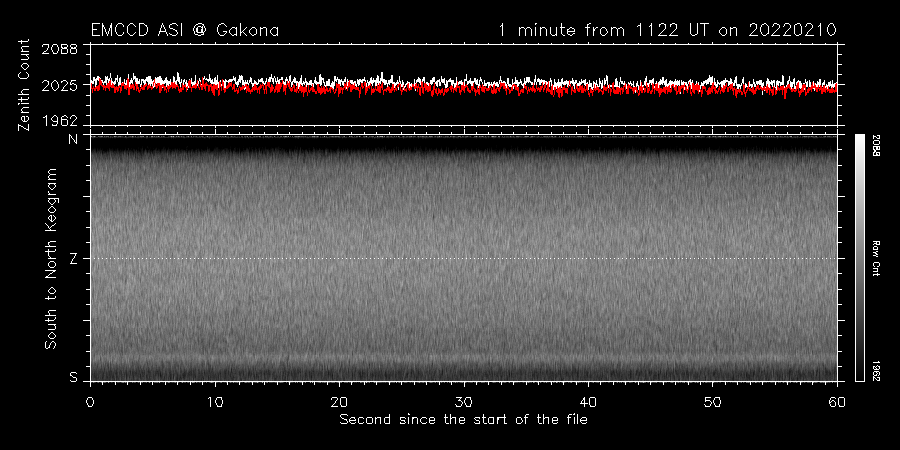Click the title 'EMCCD ASI @ Gakona'
Viewport: 900px width, 450px height.
185,30
